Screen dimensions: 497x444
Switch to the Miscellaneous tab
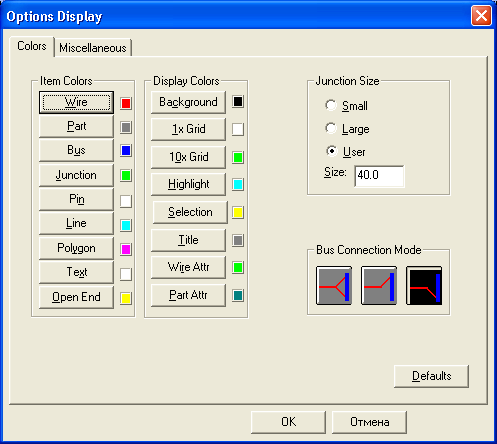93,48
